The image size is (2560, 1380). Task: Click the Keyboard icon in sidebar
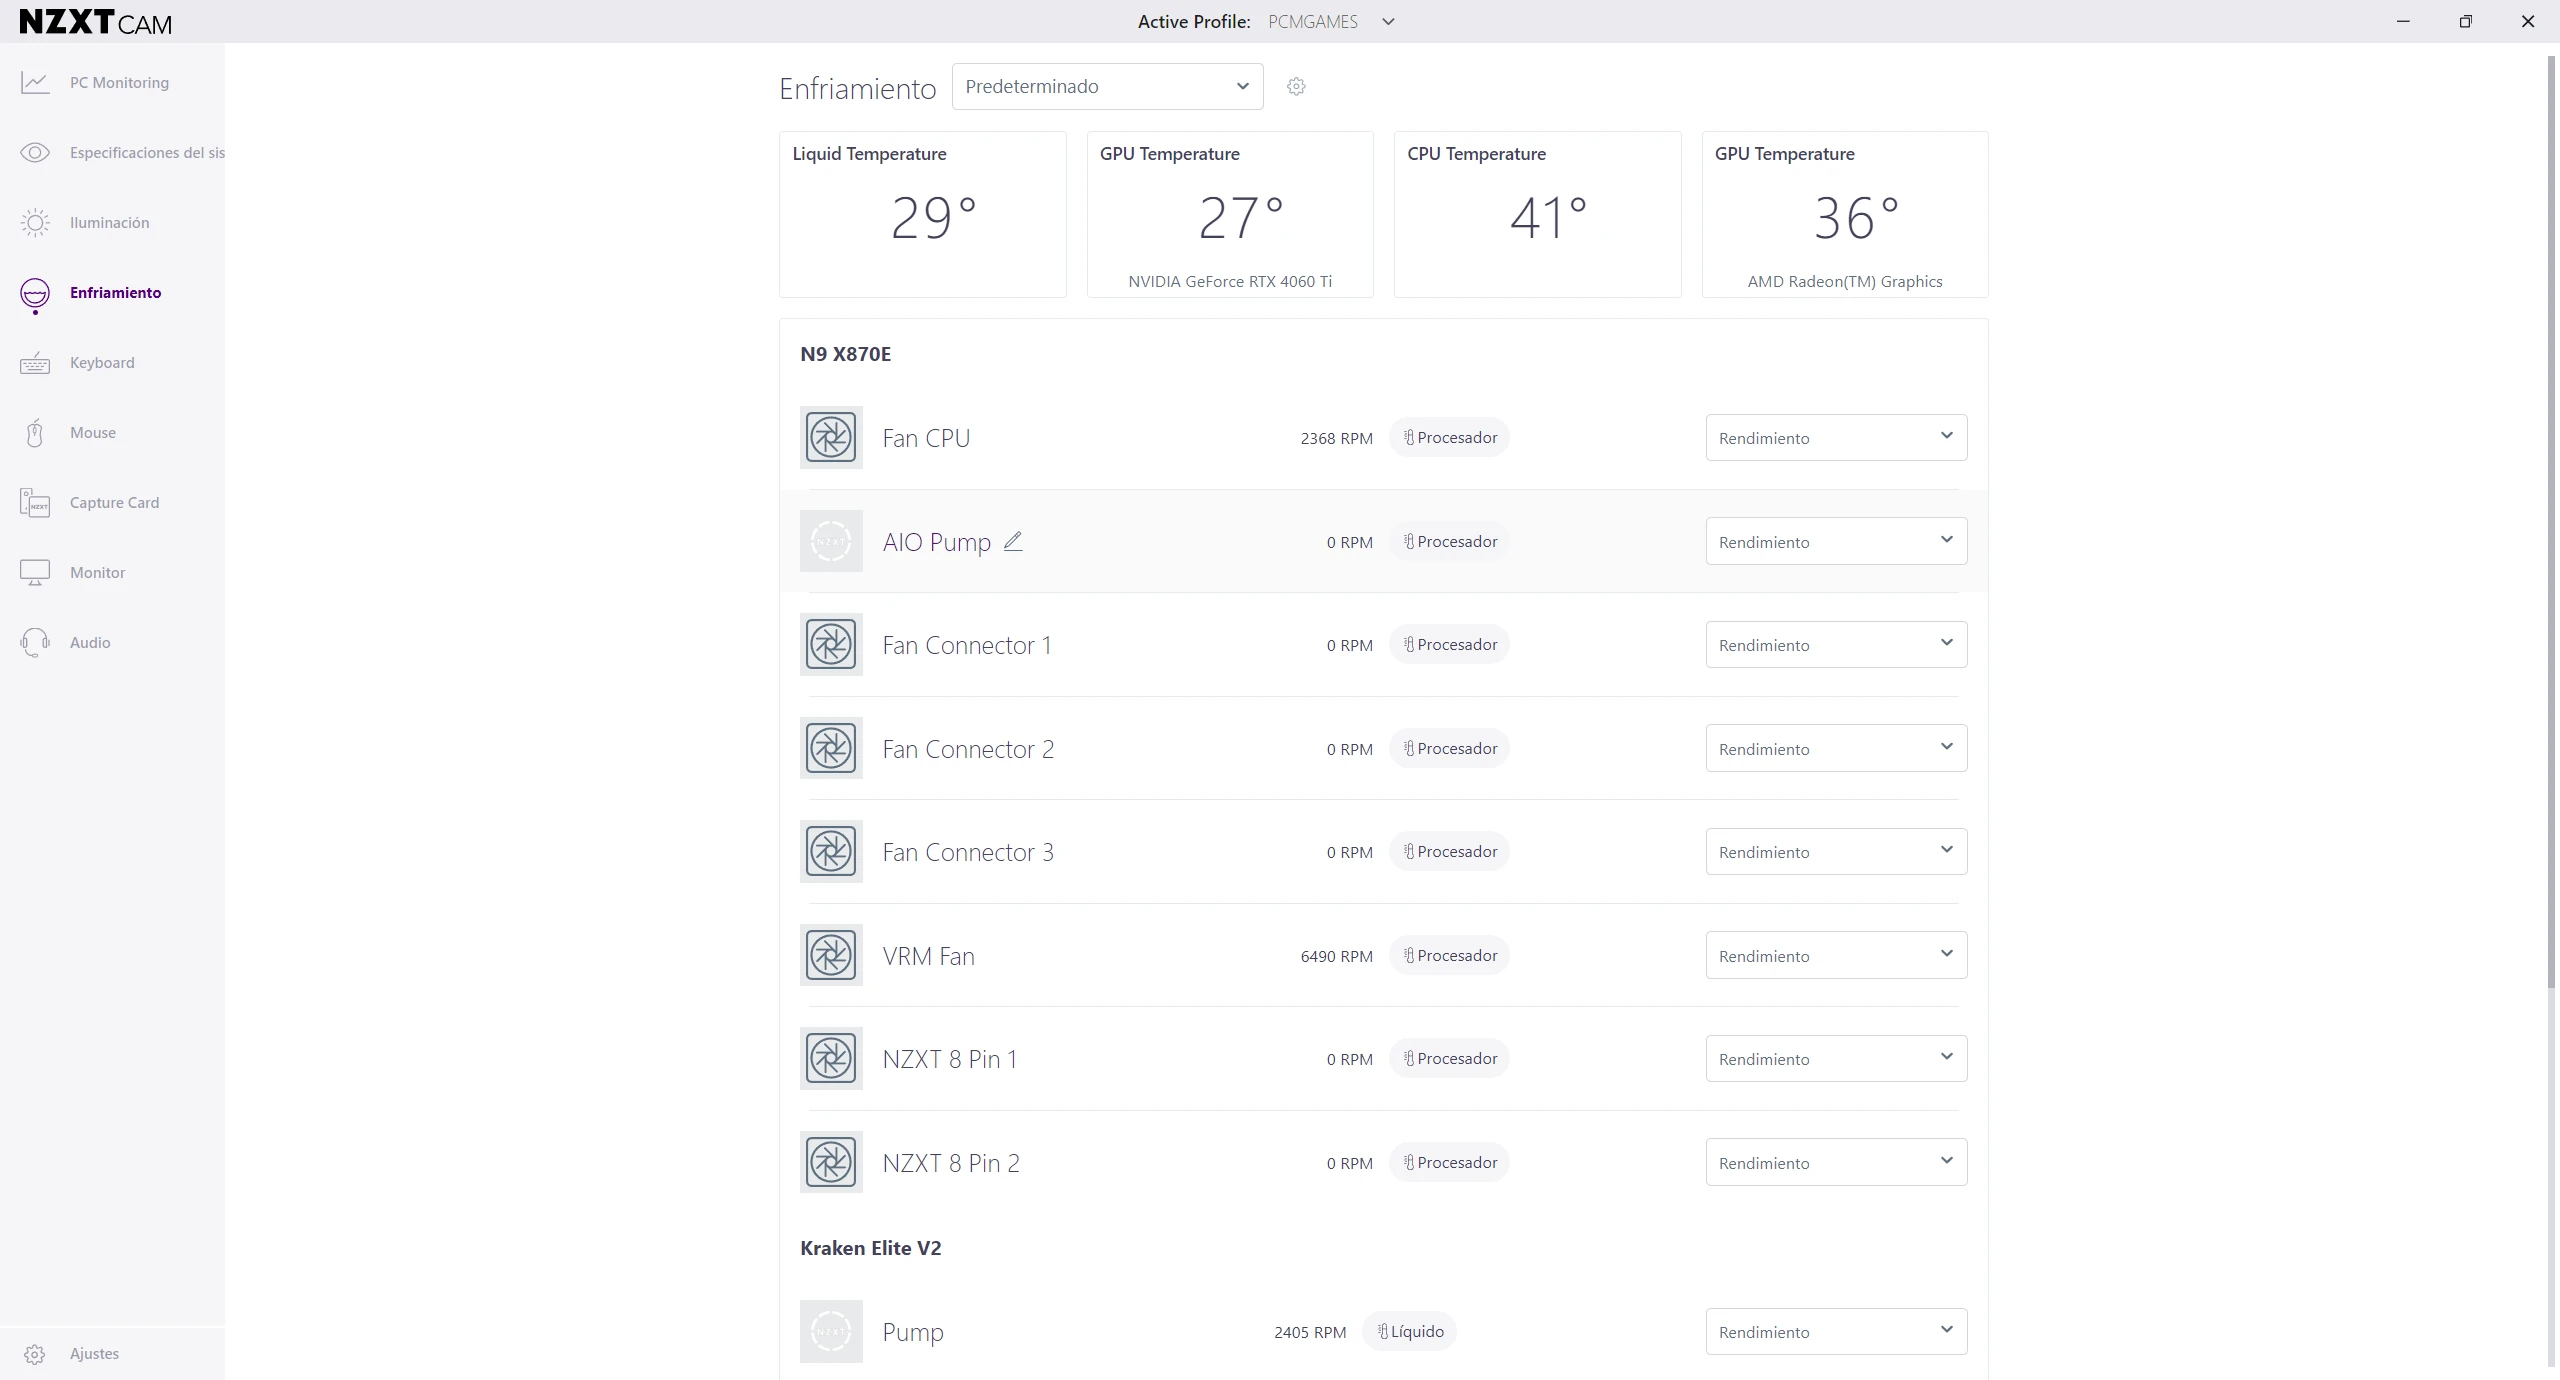click(x=35, y=363)
